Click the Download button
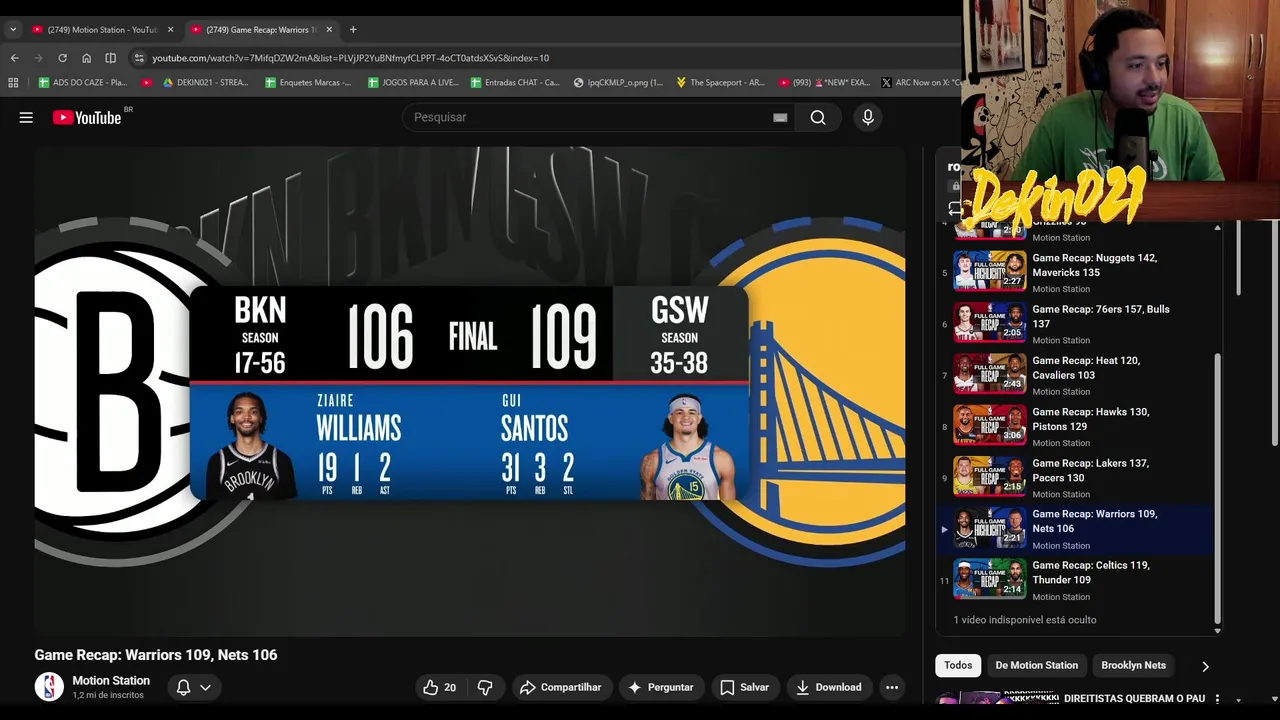Viewport: 1280px width, 720px height. pyautogui.click(x=829, y=687)
